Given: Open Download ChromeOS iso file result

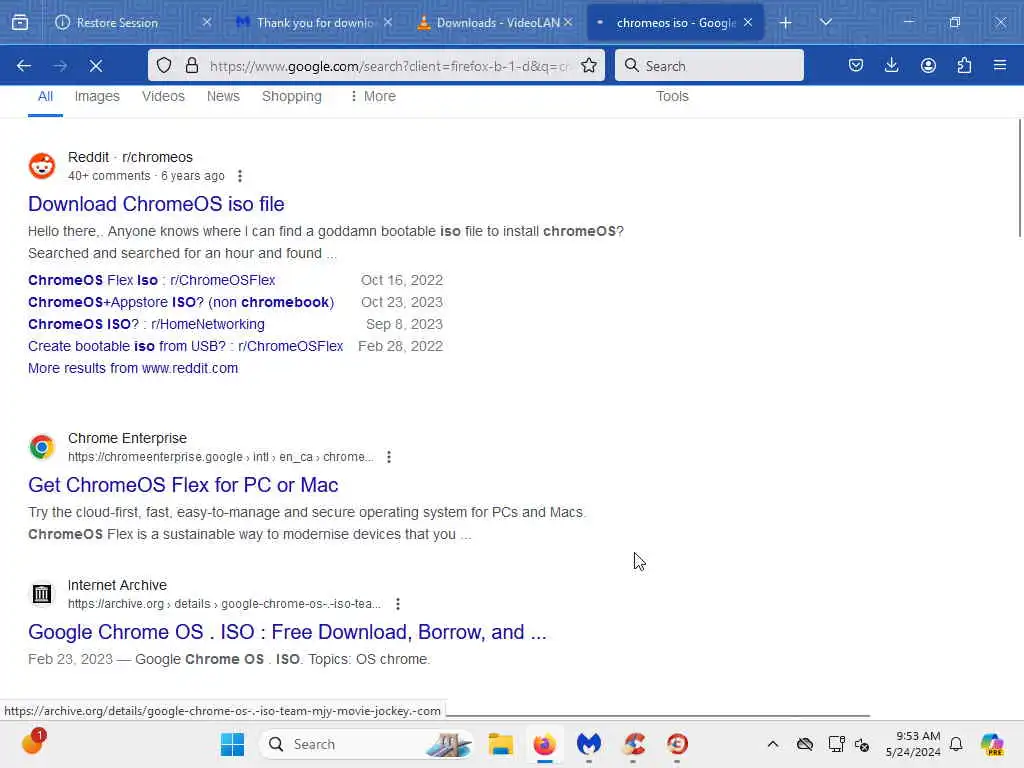Looking at the screenshot, I should (156, 204).
